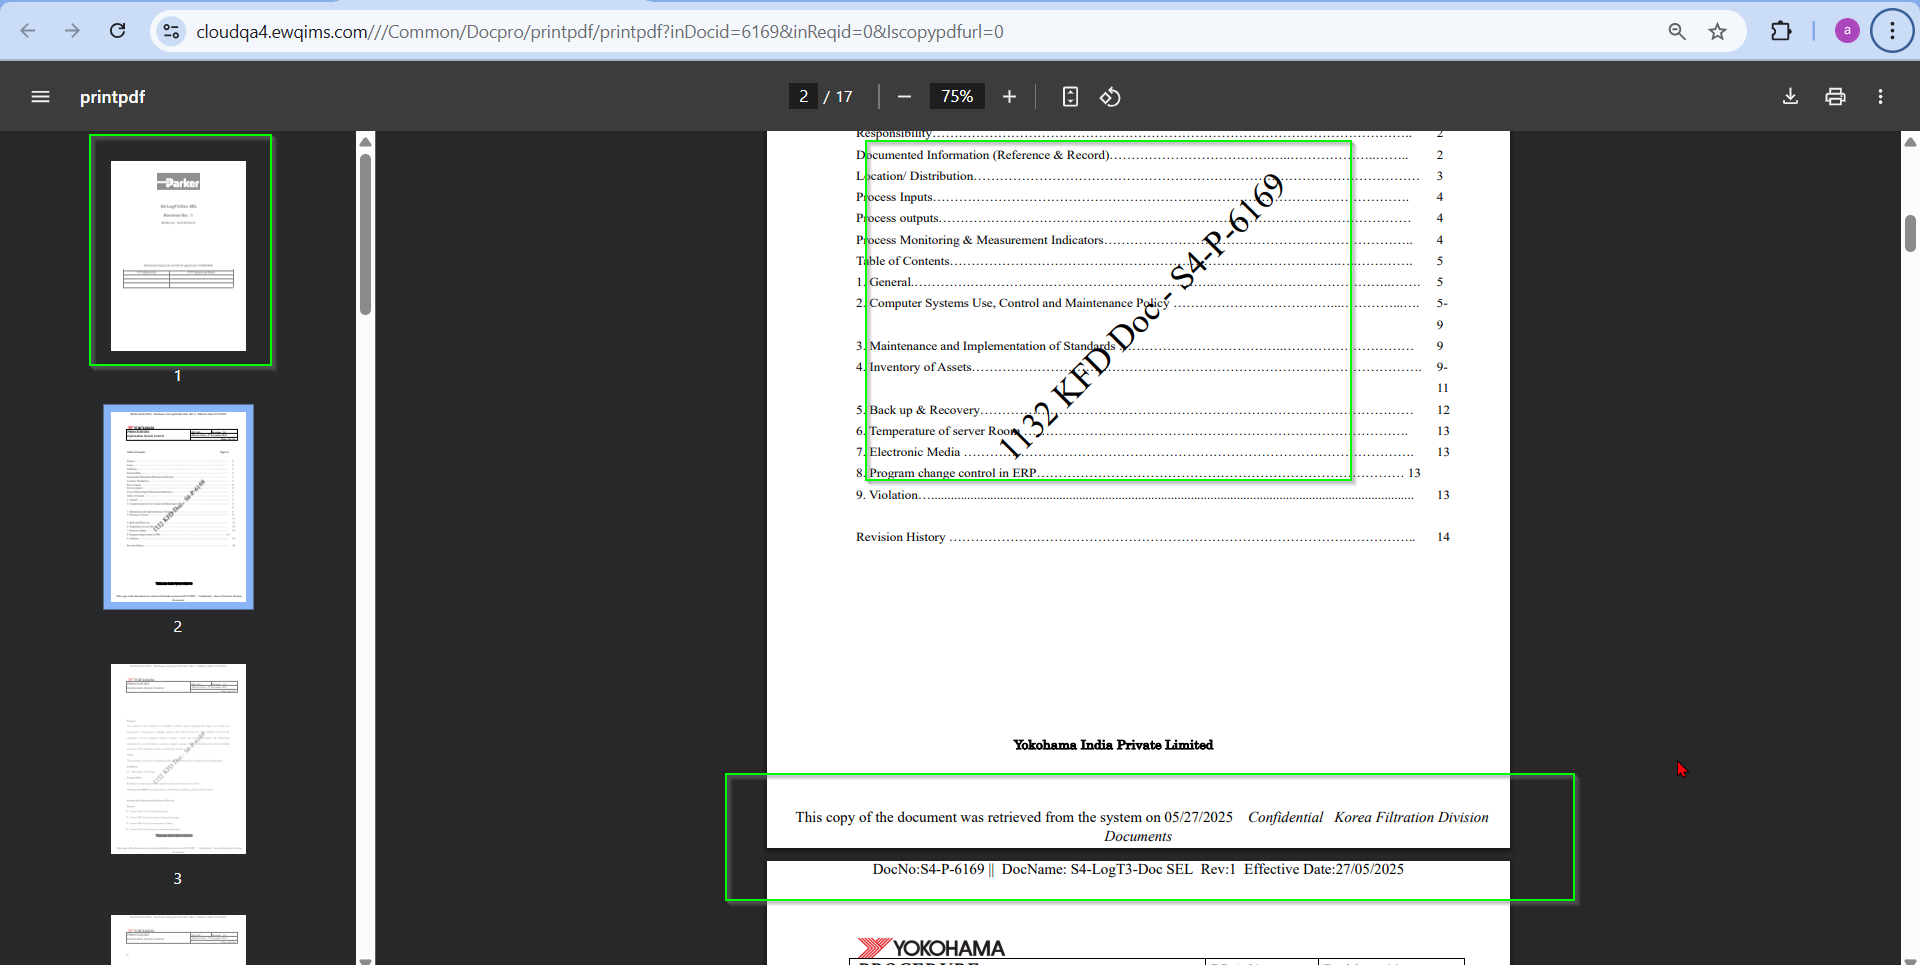Click the page number field showing 2
This screenshot has height=965, width=1920.
[803, 96]
